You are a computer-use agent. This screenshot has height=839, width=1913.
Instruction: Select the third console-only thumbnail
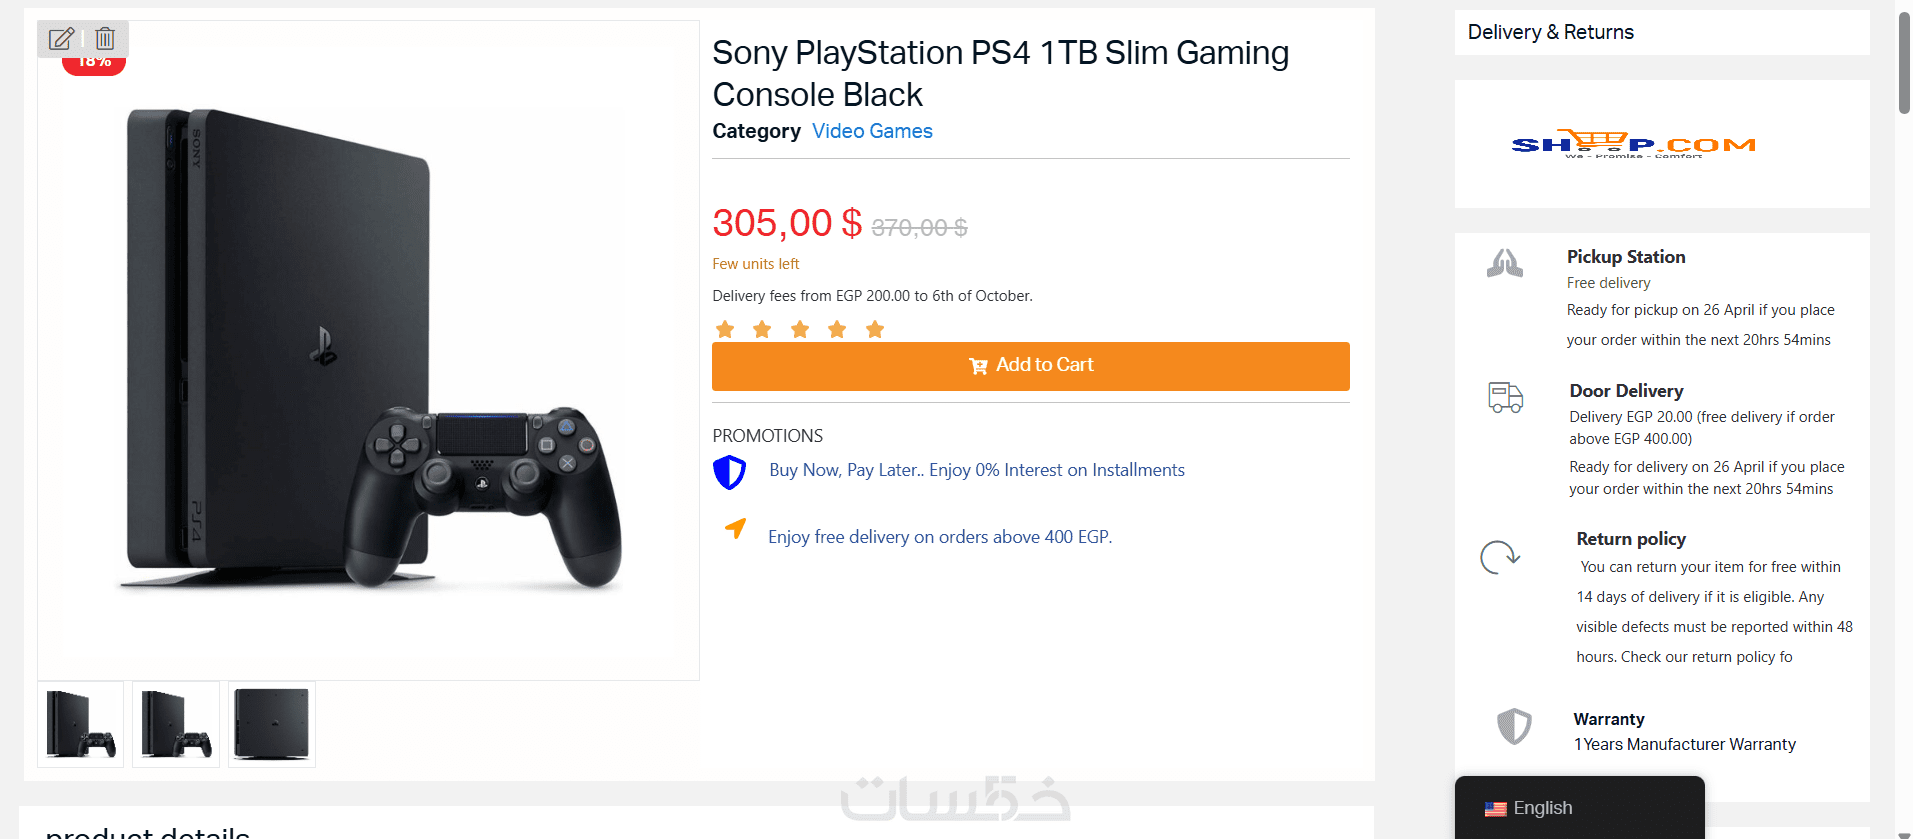pos(272,725)
